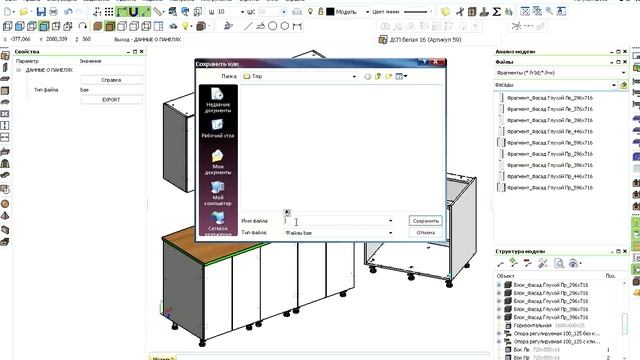The width and height of the screenshot is (640, 360).
Task: Click the Справка button in Свойства panel
Action: pyautogui.click(x=111, y=80)
